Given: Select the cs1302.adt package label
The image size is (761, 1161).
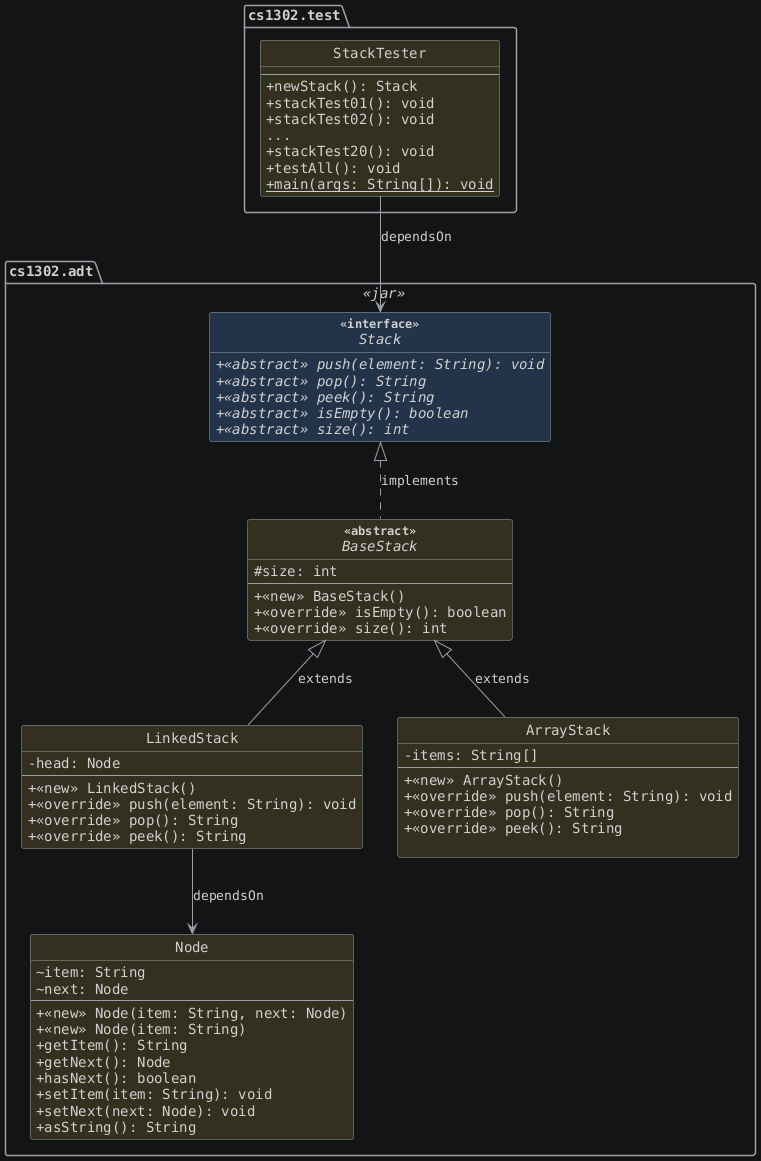Looking at the screenshot, I should click(51, 271).
